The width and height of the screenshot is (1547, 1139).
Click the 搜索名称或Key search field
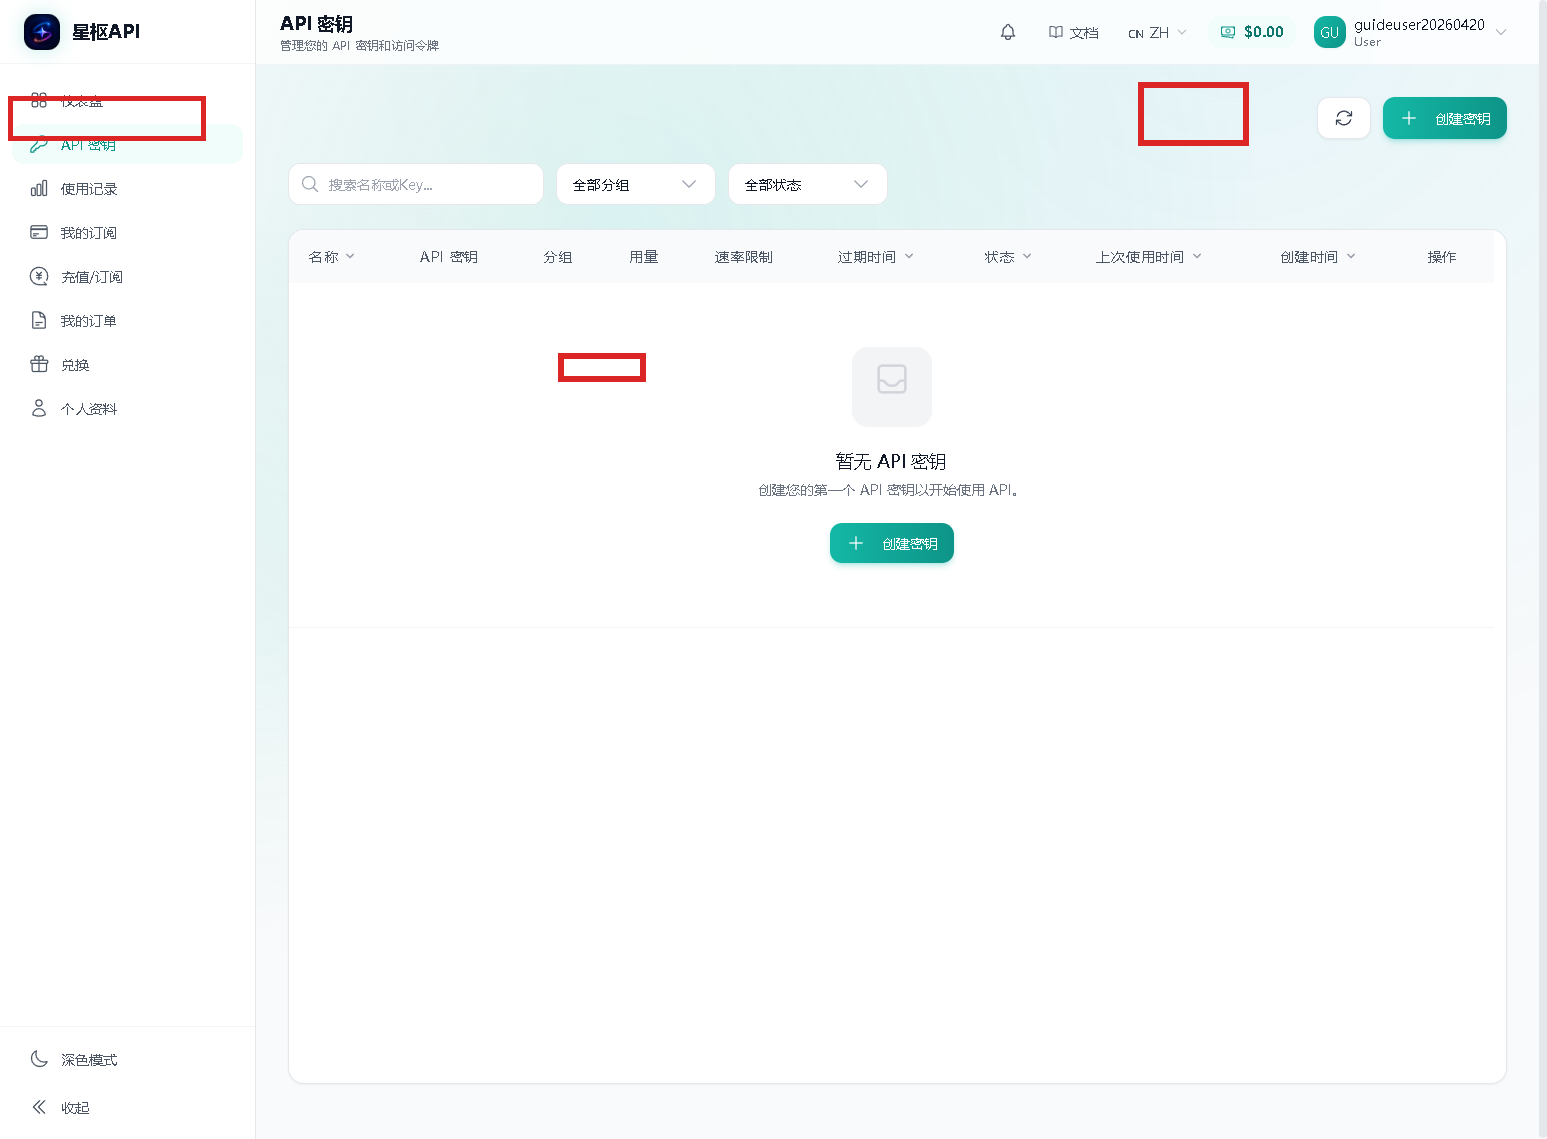[415, 183]
